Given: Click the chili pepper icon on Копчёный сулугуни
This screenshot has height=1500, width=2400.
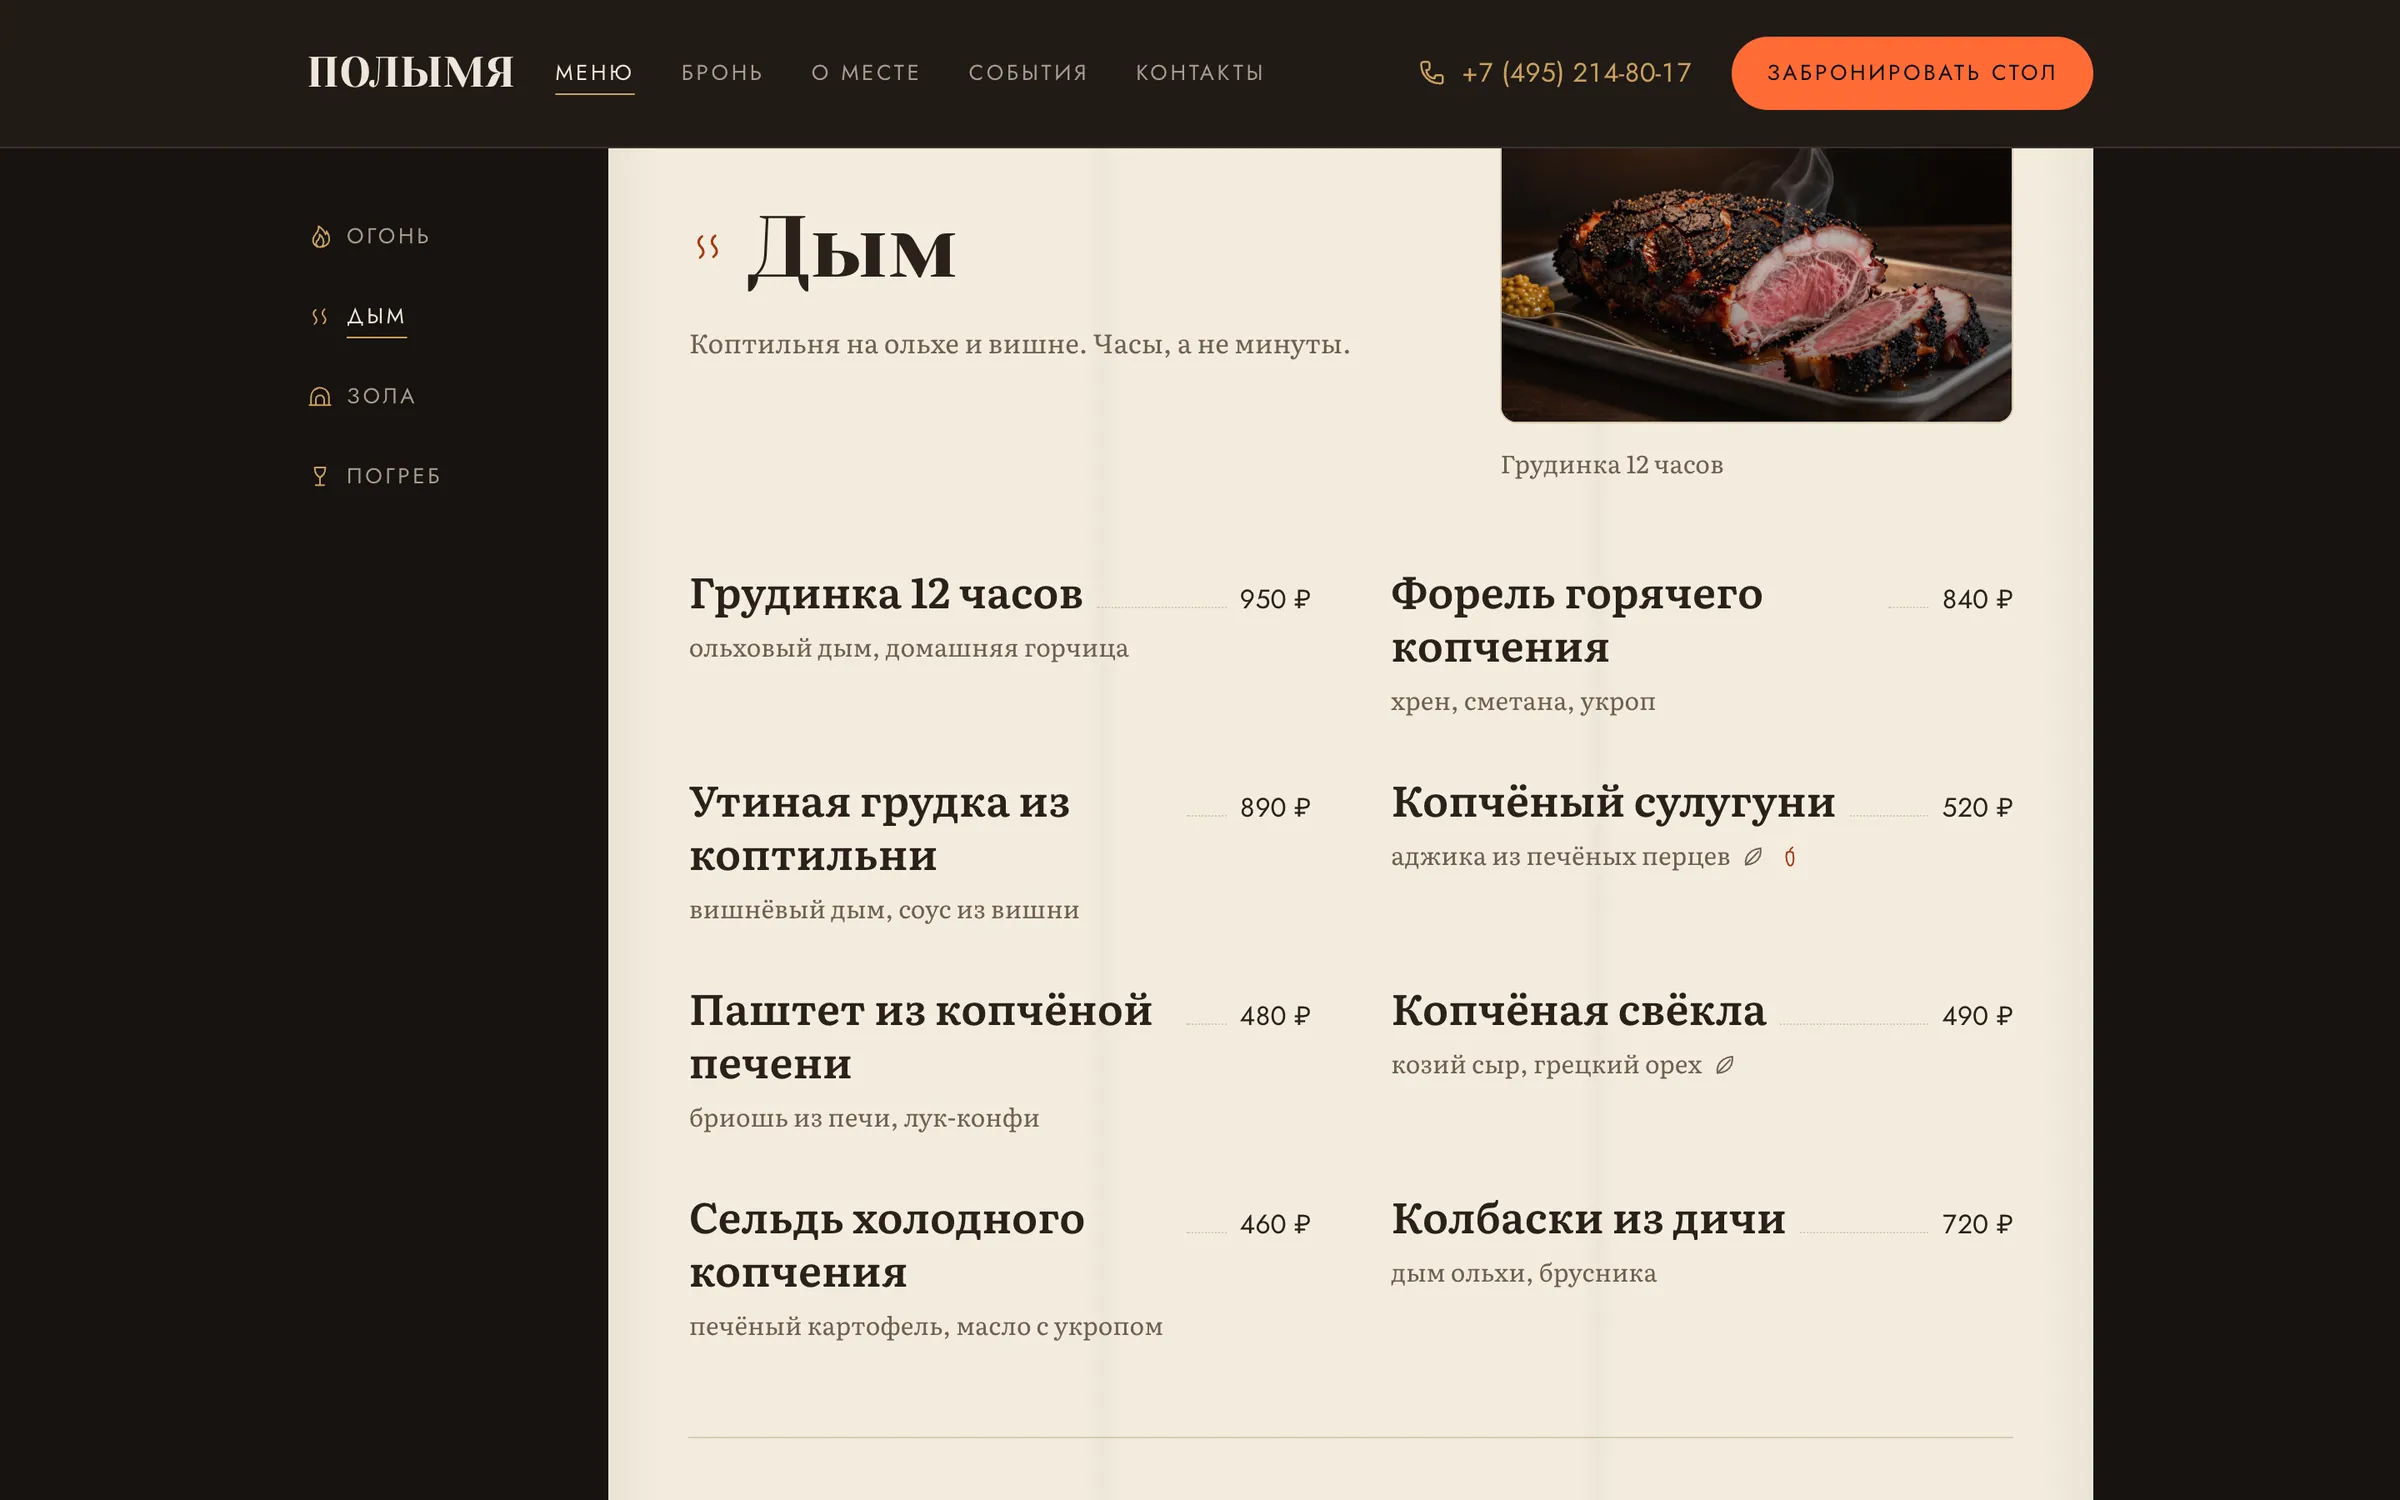Looking at the screenshot, I should pos(1790,857).
